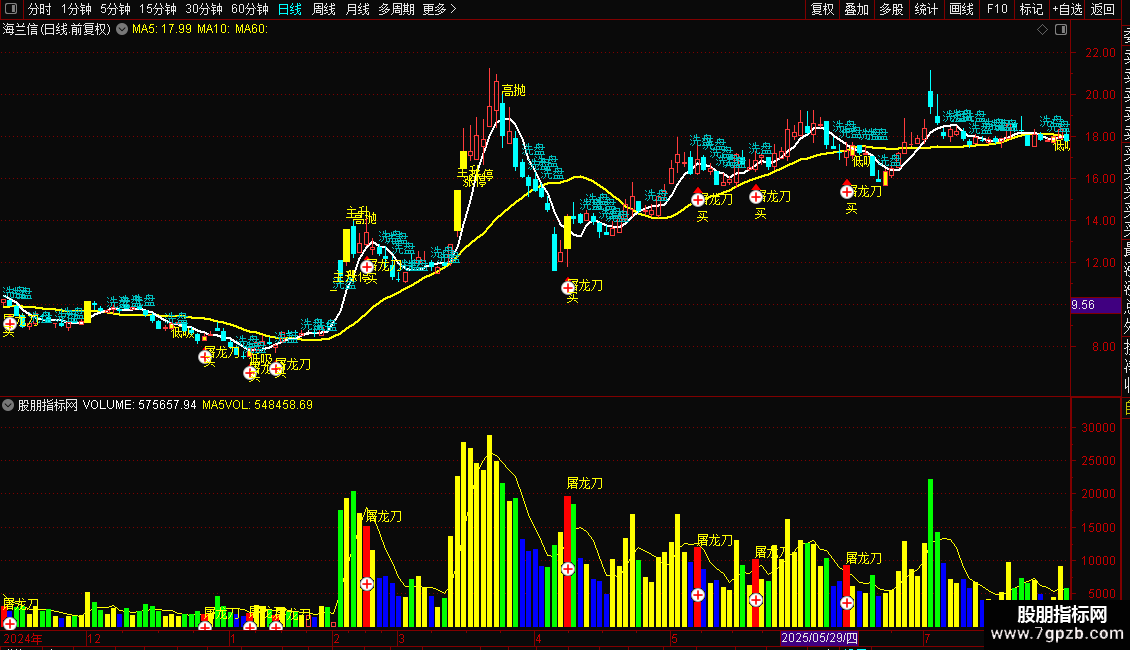Click the +自选 add to watchlist button
The image size is (1130, 650).
(1067, 9)
